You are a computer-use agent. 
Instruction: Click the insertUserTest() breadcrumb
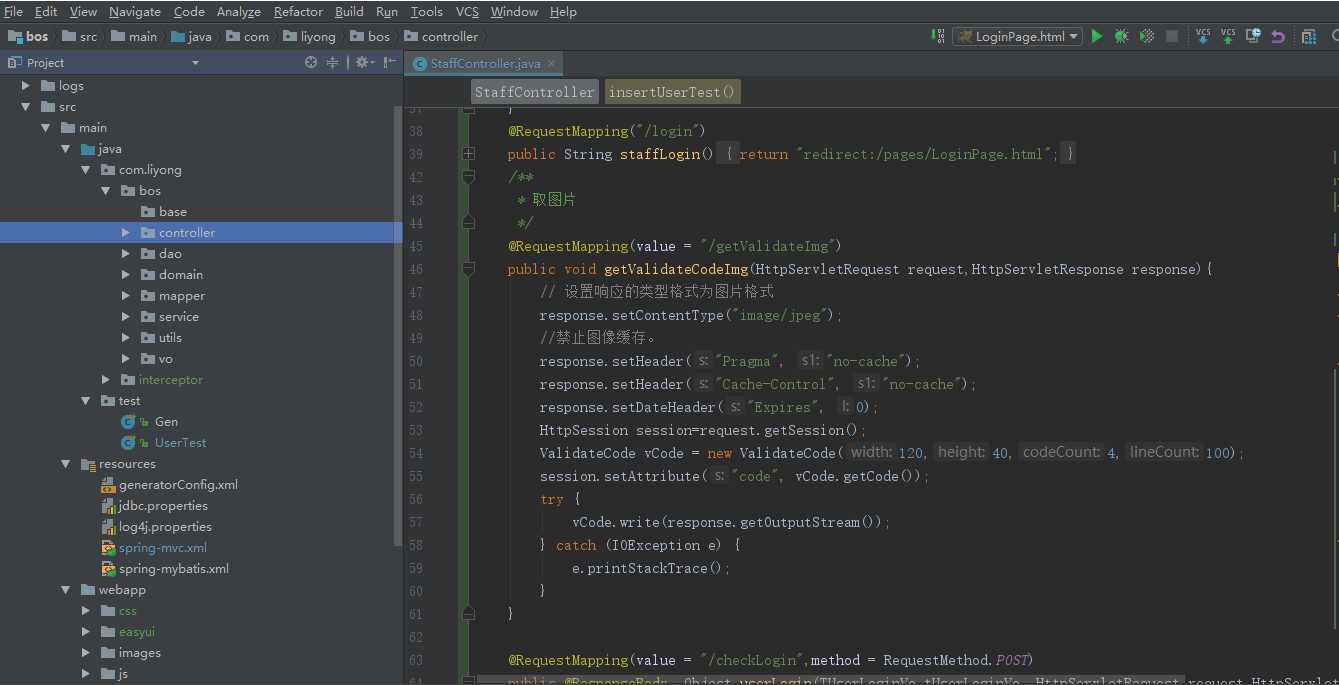672,92
